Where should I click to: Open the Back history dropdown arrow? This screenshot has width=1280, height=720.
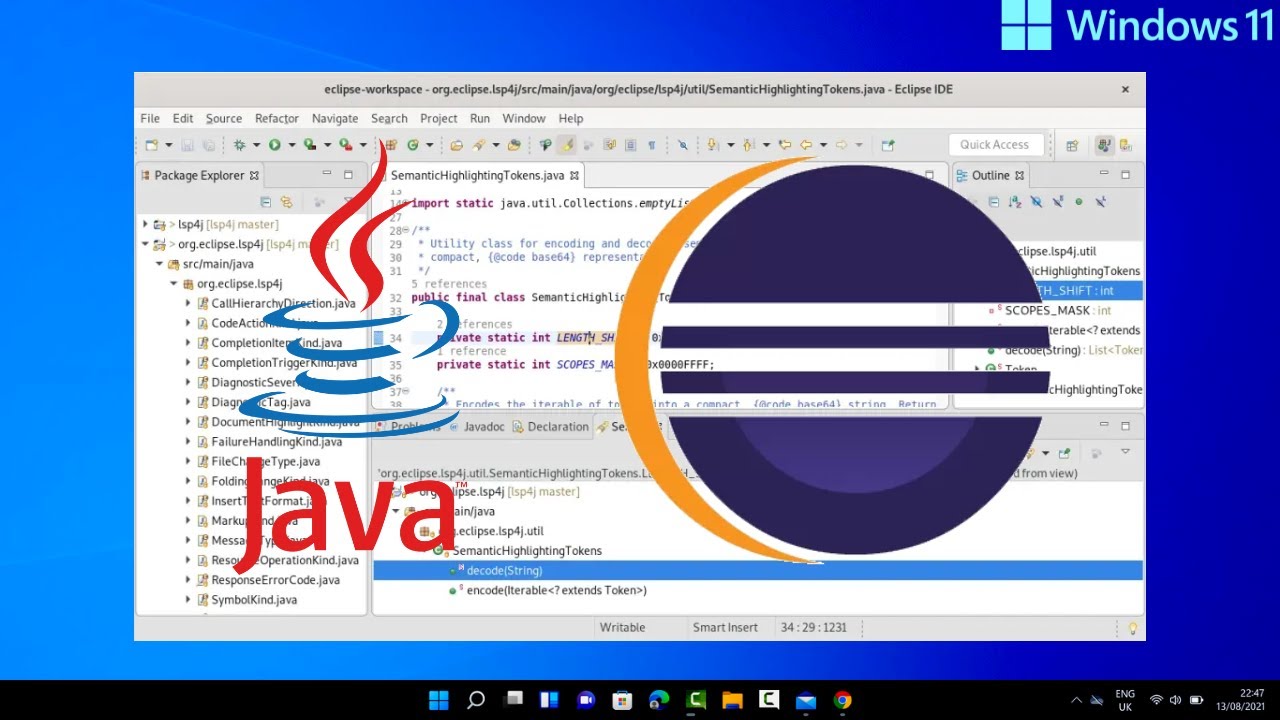click(x=823, y=145)
